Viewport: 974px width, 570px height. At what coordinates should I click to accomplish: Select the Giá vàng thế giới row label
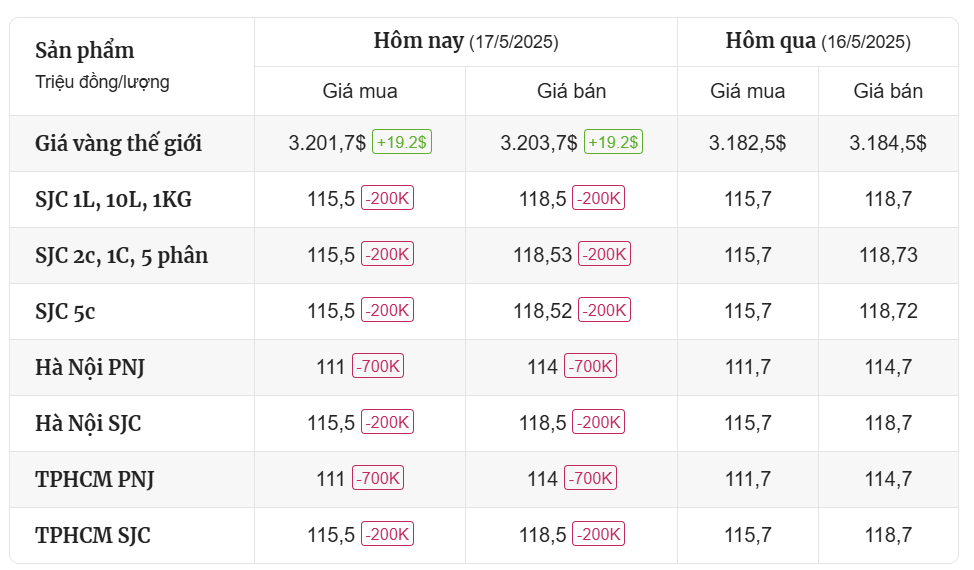[119, 143]
